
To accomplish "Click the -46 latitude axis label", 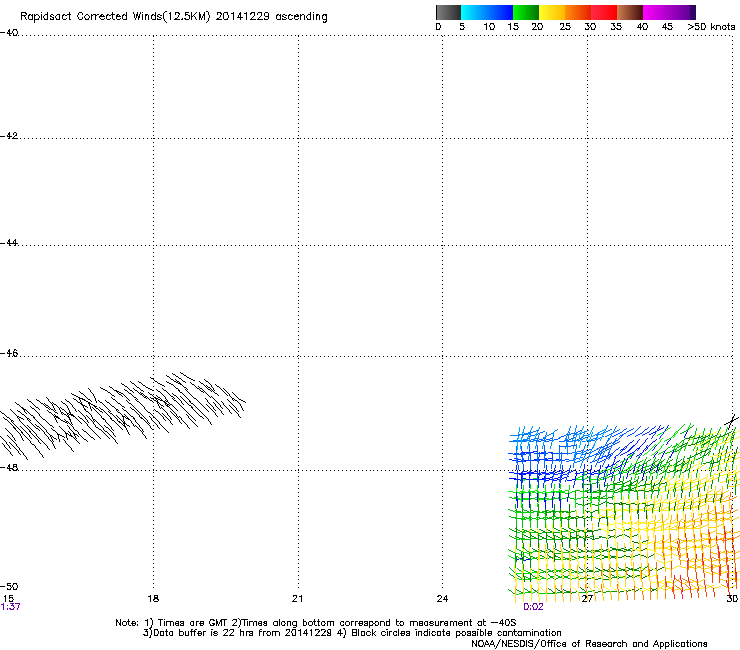I will (x=9, y=354).
